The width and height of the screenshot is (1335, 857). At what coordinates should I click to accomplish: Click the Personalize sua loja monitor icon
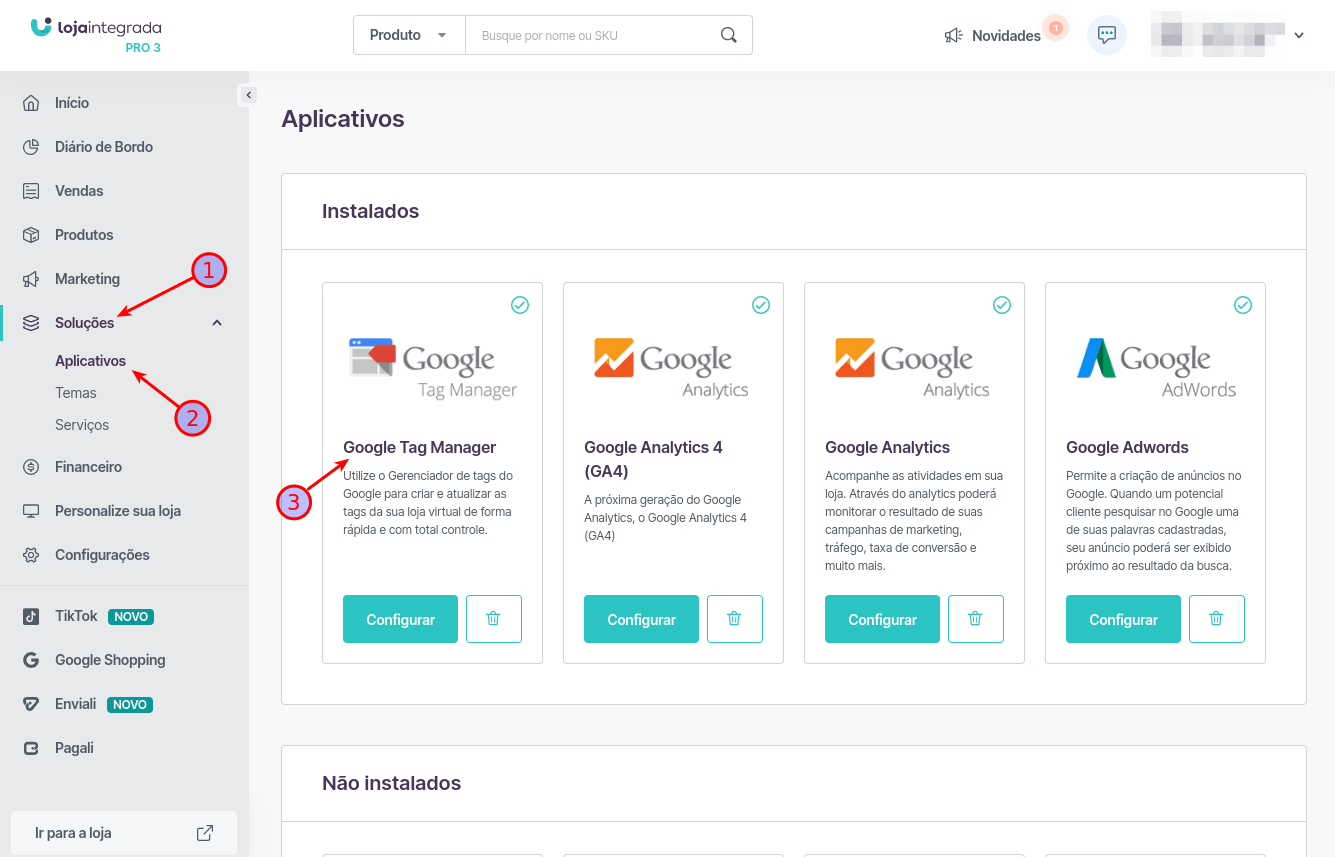tap(31, 511)
